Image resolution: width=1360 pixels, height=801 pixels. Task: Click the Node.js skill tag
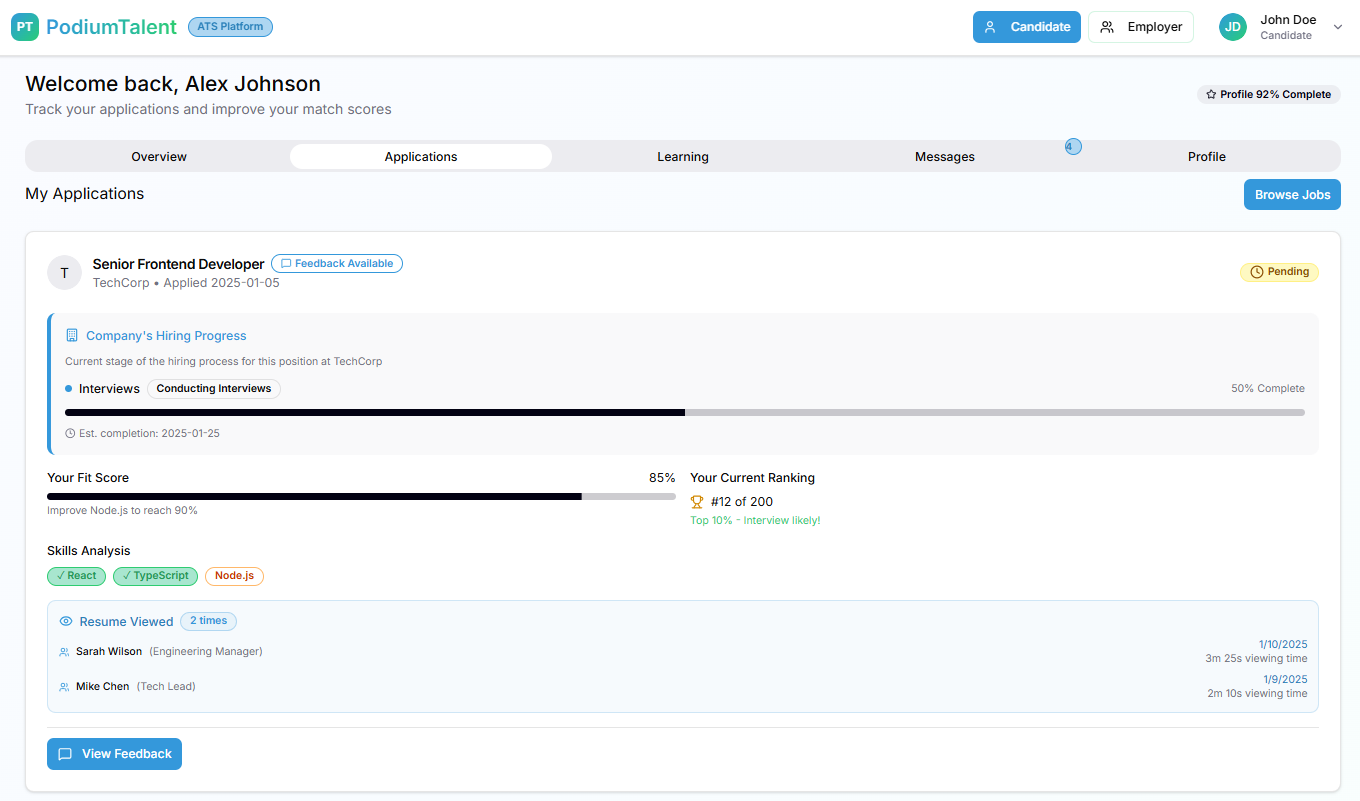pyautogui.click(x=234, y=576)
